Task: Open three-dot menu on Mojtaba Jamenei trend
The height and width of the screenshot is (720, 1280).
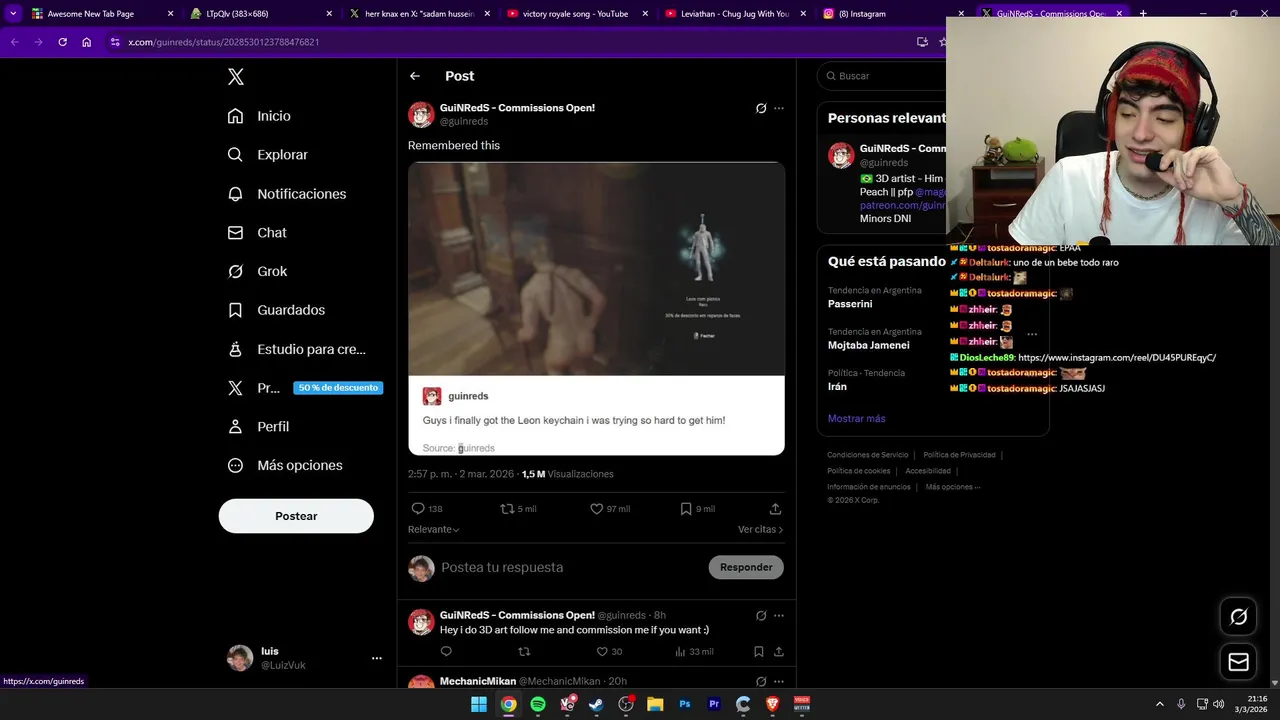Action: (1032, 335)
